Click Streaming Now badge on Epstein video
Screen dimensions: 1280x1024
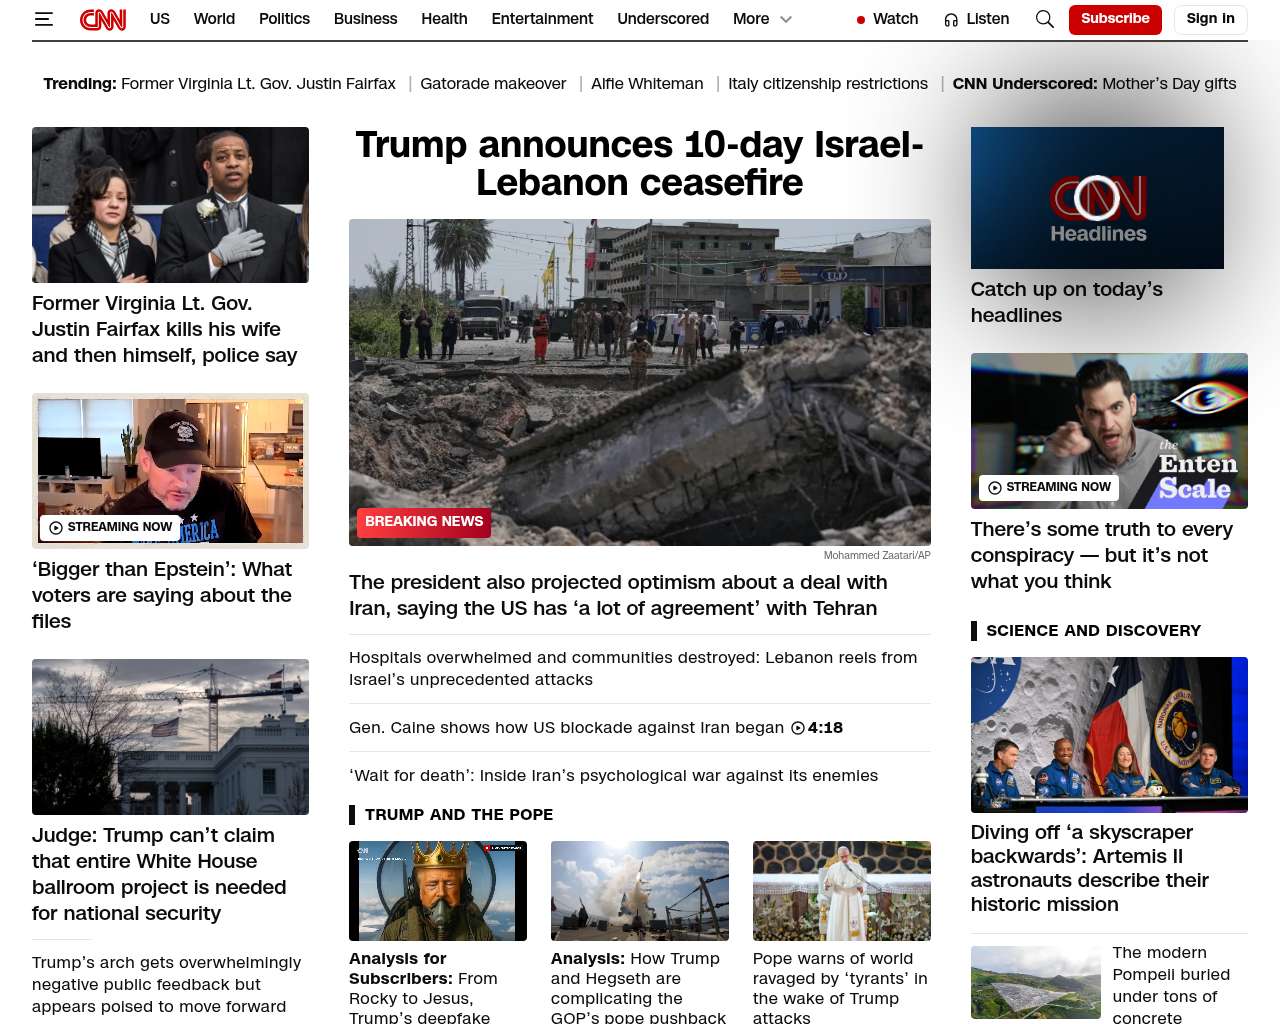tap(111, 527)
